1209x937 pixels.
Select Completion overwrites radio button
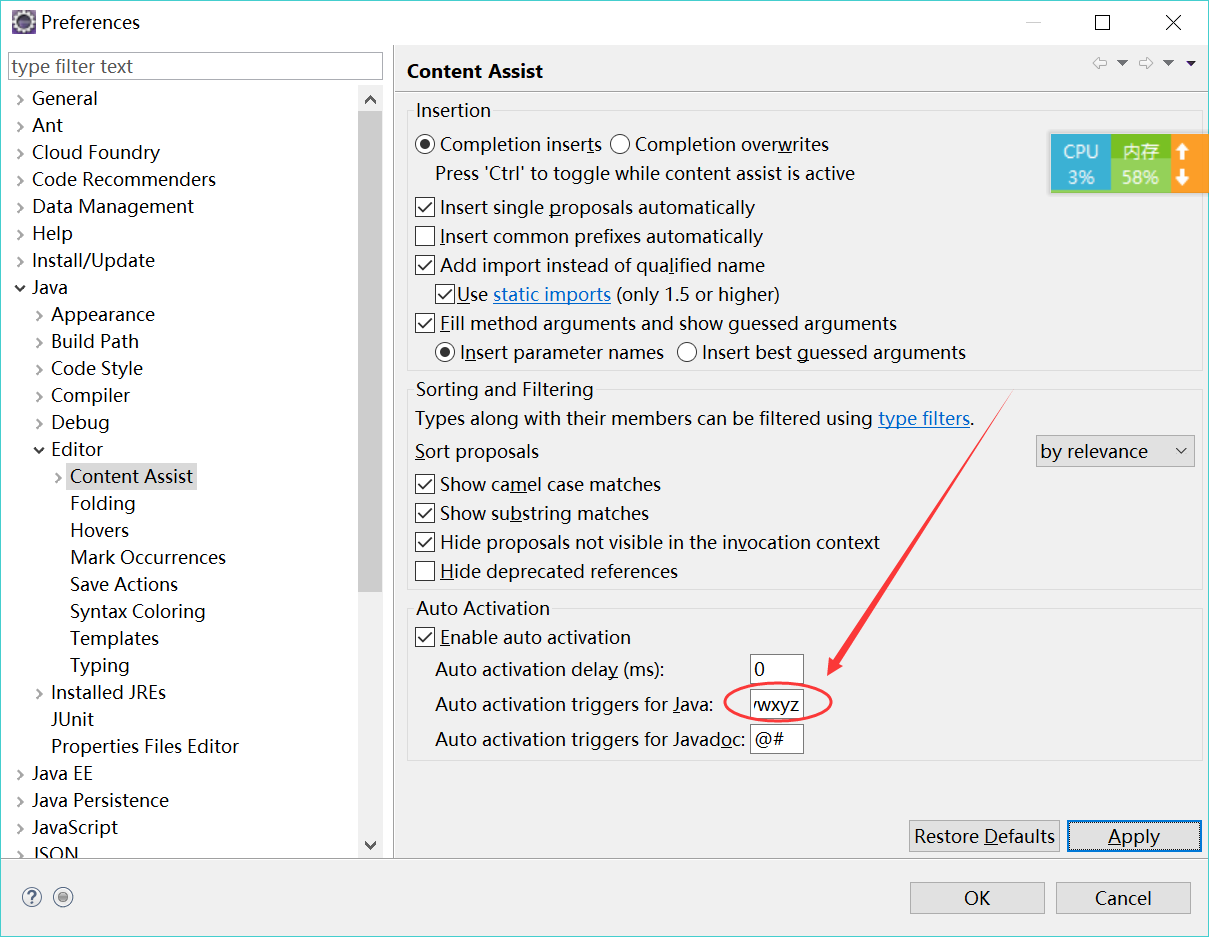(x=620, y=145)
